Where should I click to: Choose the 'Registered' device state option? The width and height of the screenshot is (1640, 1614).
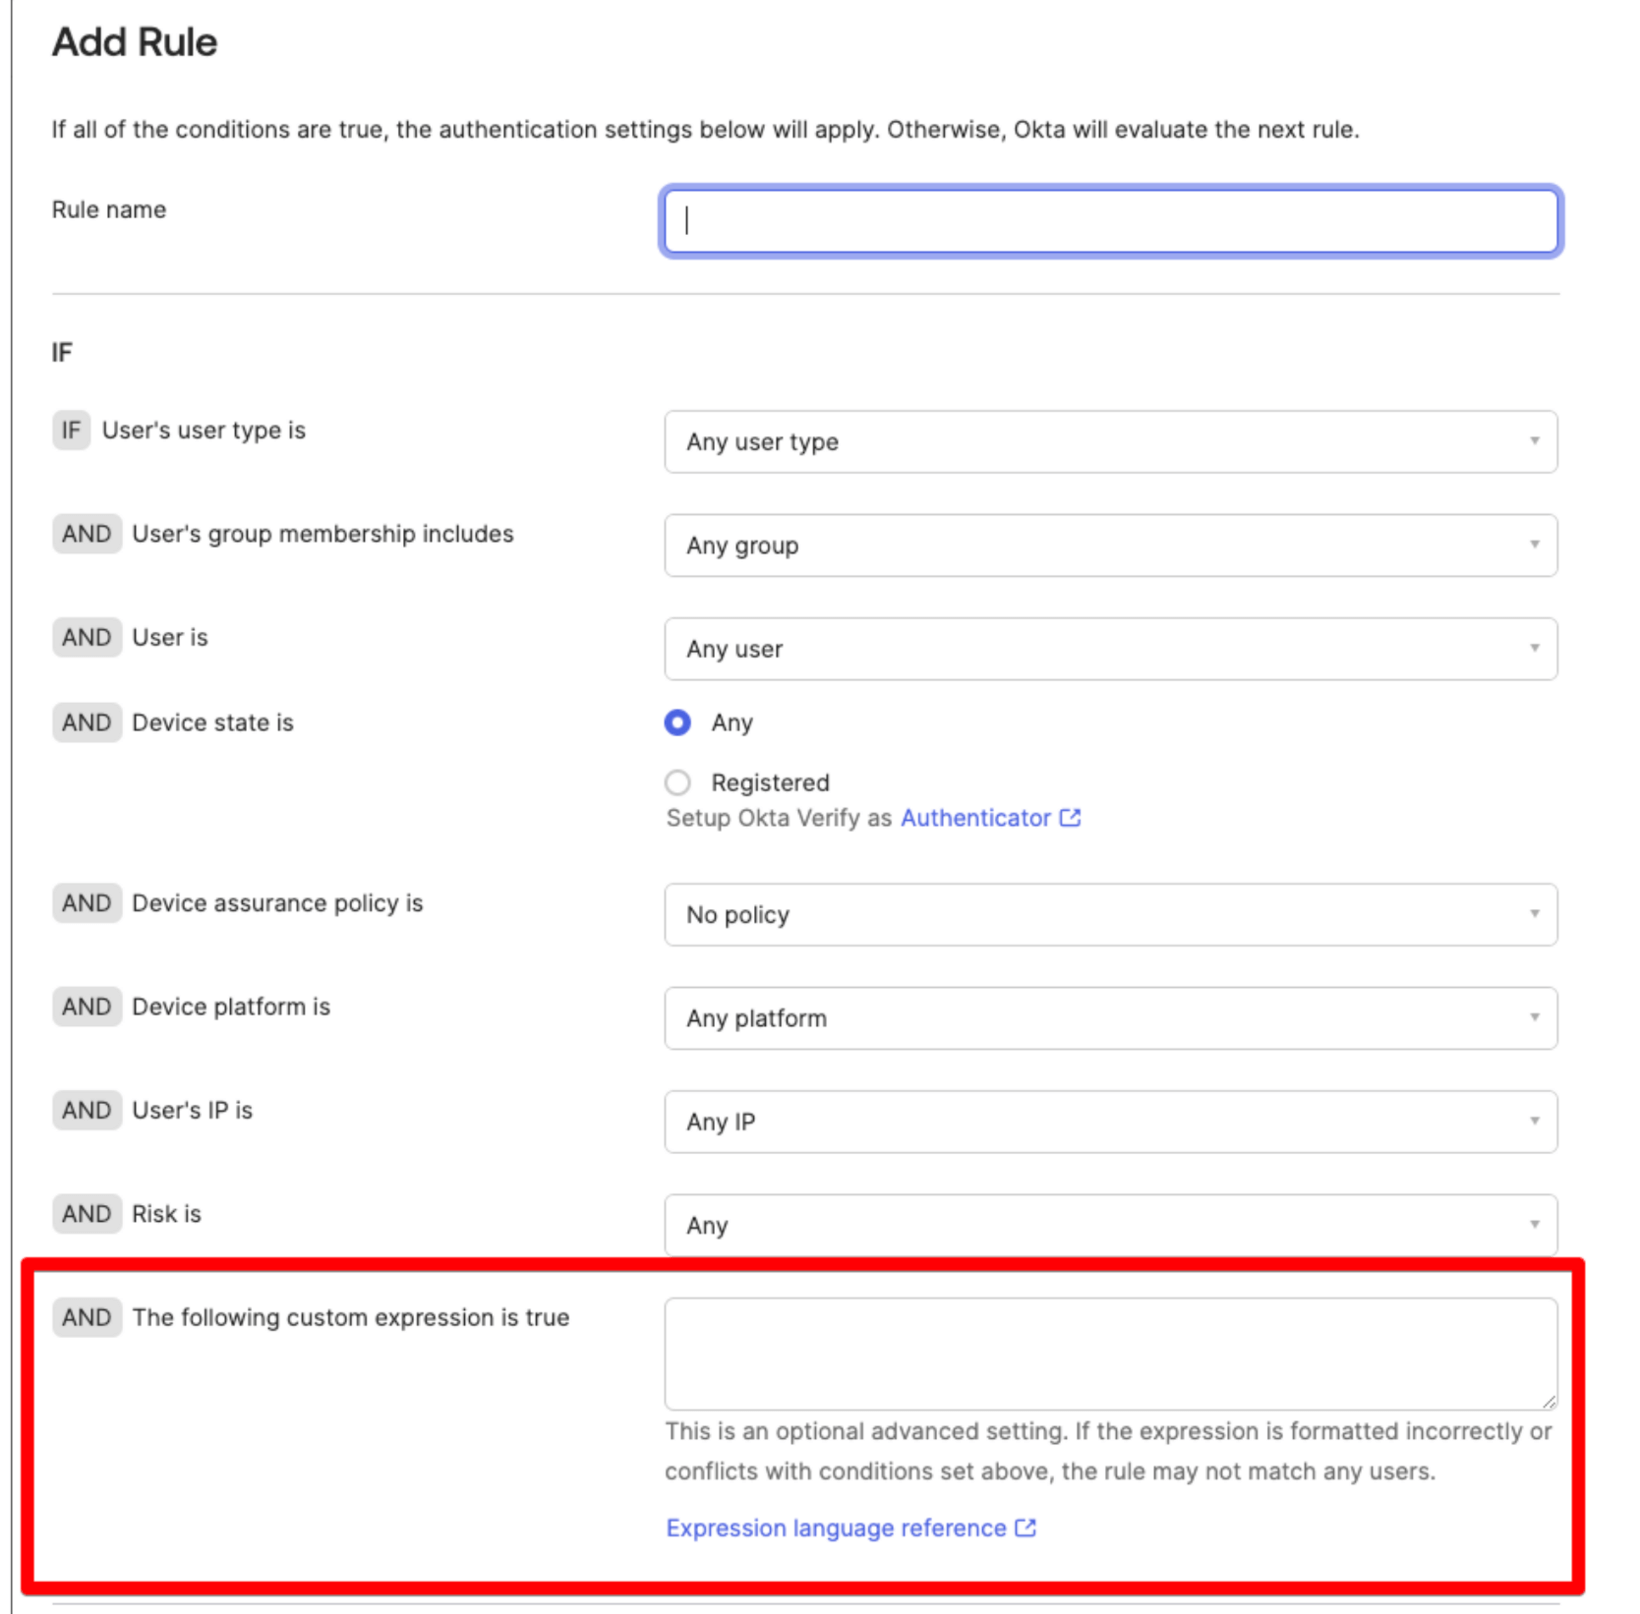678,782
